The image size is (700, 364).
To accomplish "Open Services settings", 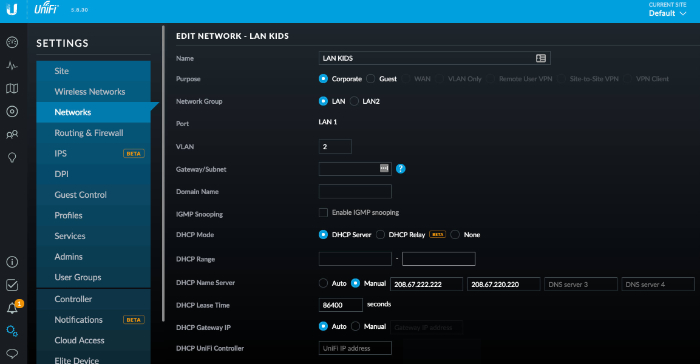I will pyautogui.click(x=93, y=236).
